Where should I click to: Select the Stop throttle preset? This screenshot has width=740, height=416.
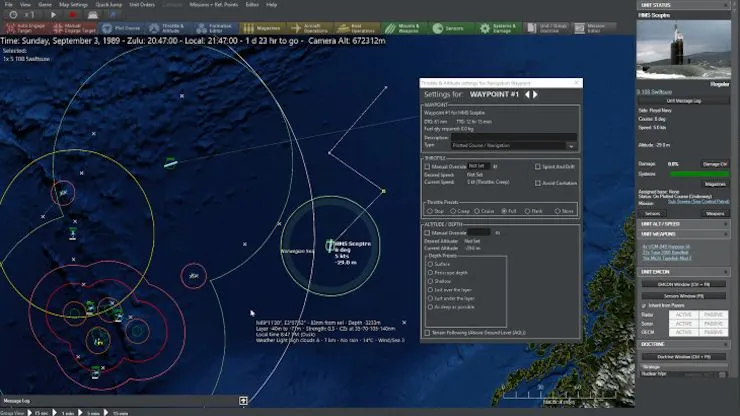430,211
